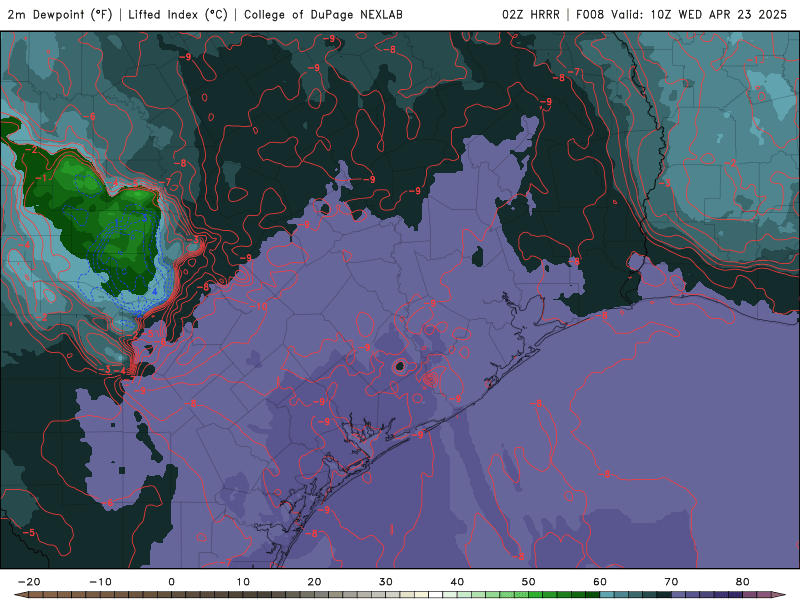The width and height of the screenshot is (800, 600).
Task: Click the 60 label on the color scale
Action: tap(600, 582)
